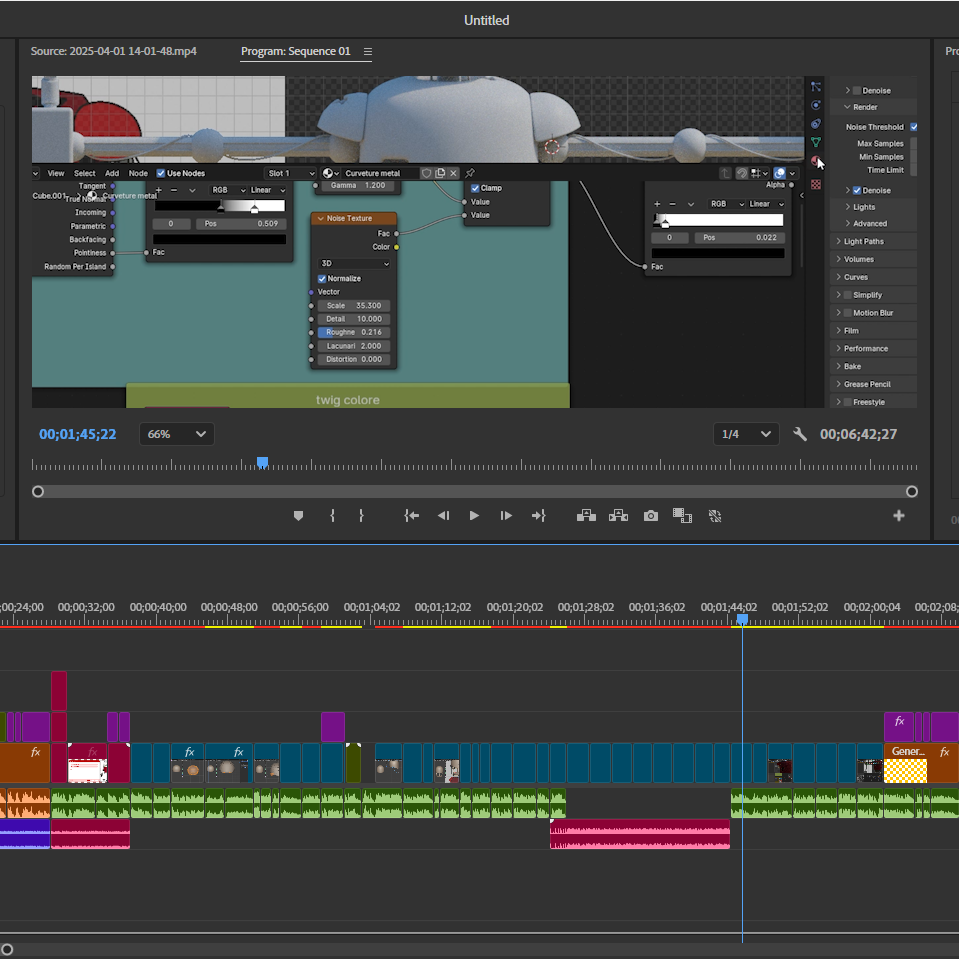This screenshot has width=959, height=959.
Task: Click the Play button in Program monitor
Action: click(x=474, y=516)
